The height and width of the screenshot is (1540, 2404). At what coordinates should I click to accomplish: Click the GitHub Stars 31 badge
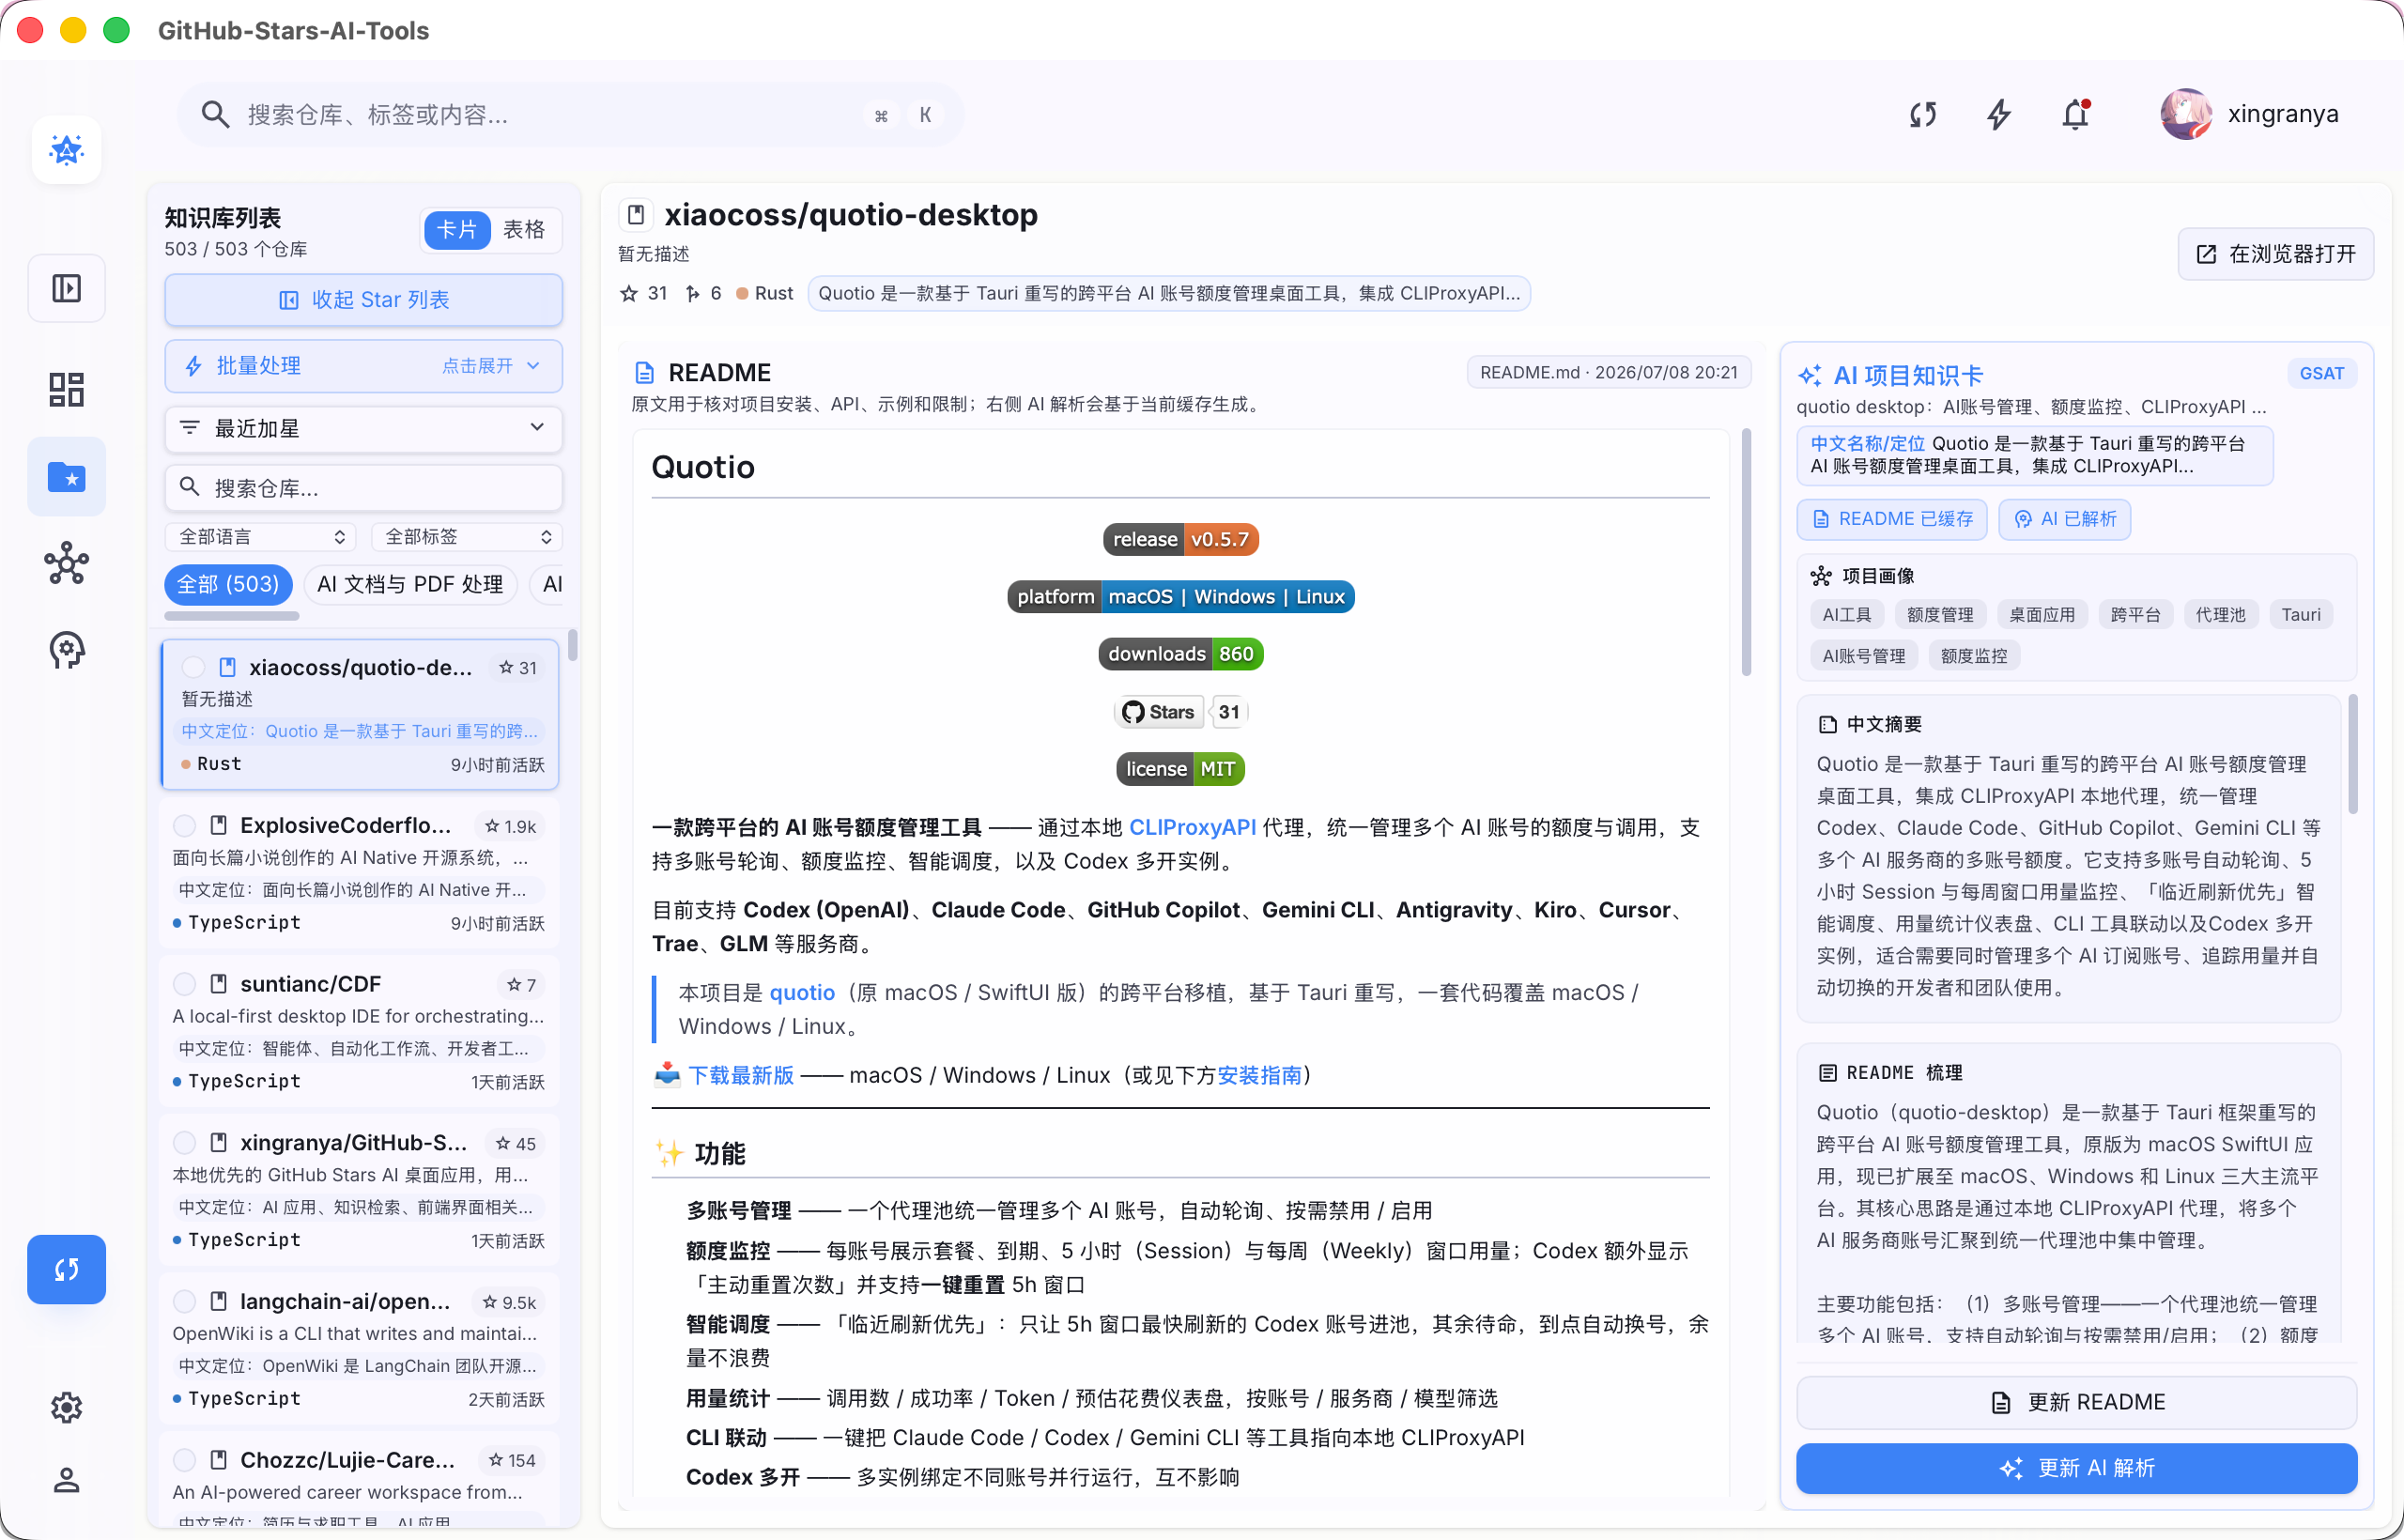[x=1180, y=712]
